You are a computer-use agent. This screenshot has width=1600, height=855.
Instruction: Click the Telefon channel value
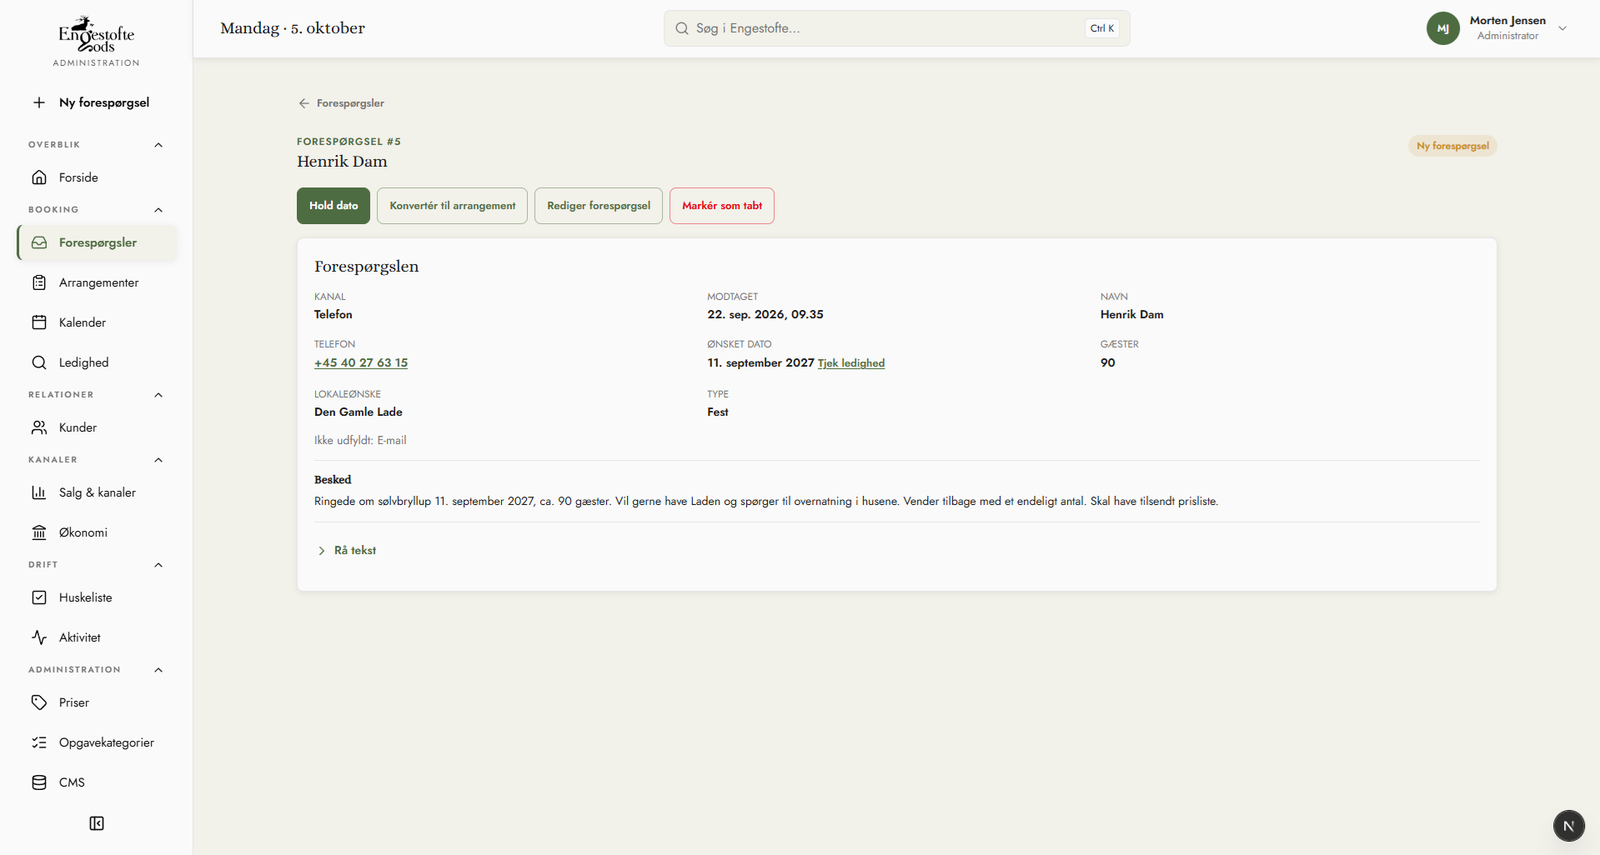pyautogui.click(x=333, y=314)
